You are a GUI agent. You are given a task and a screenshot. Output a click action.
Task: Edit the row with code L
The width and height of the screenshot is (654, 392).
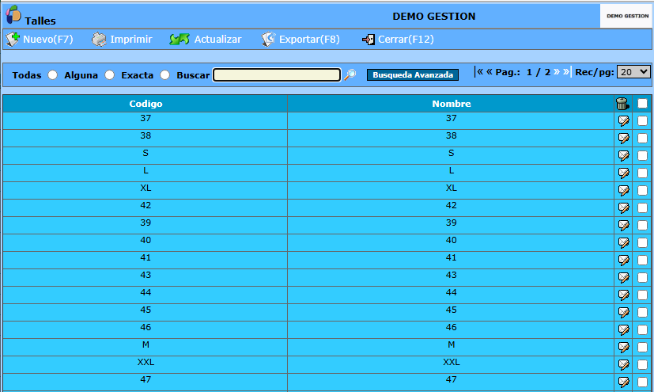[623, 173]
